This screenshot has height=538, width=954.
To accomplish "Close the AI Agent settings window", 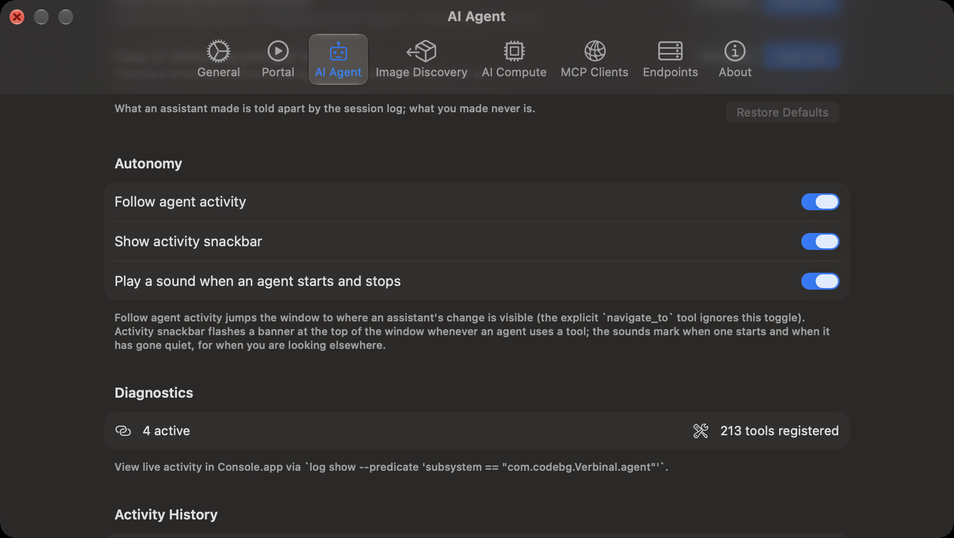I will pyautogui.click(x=17, y=17).
